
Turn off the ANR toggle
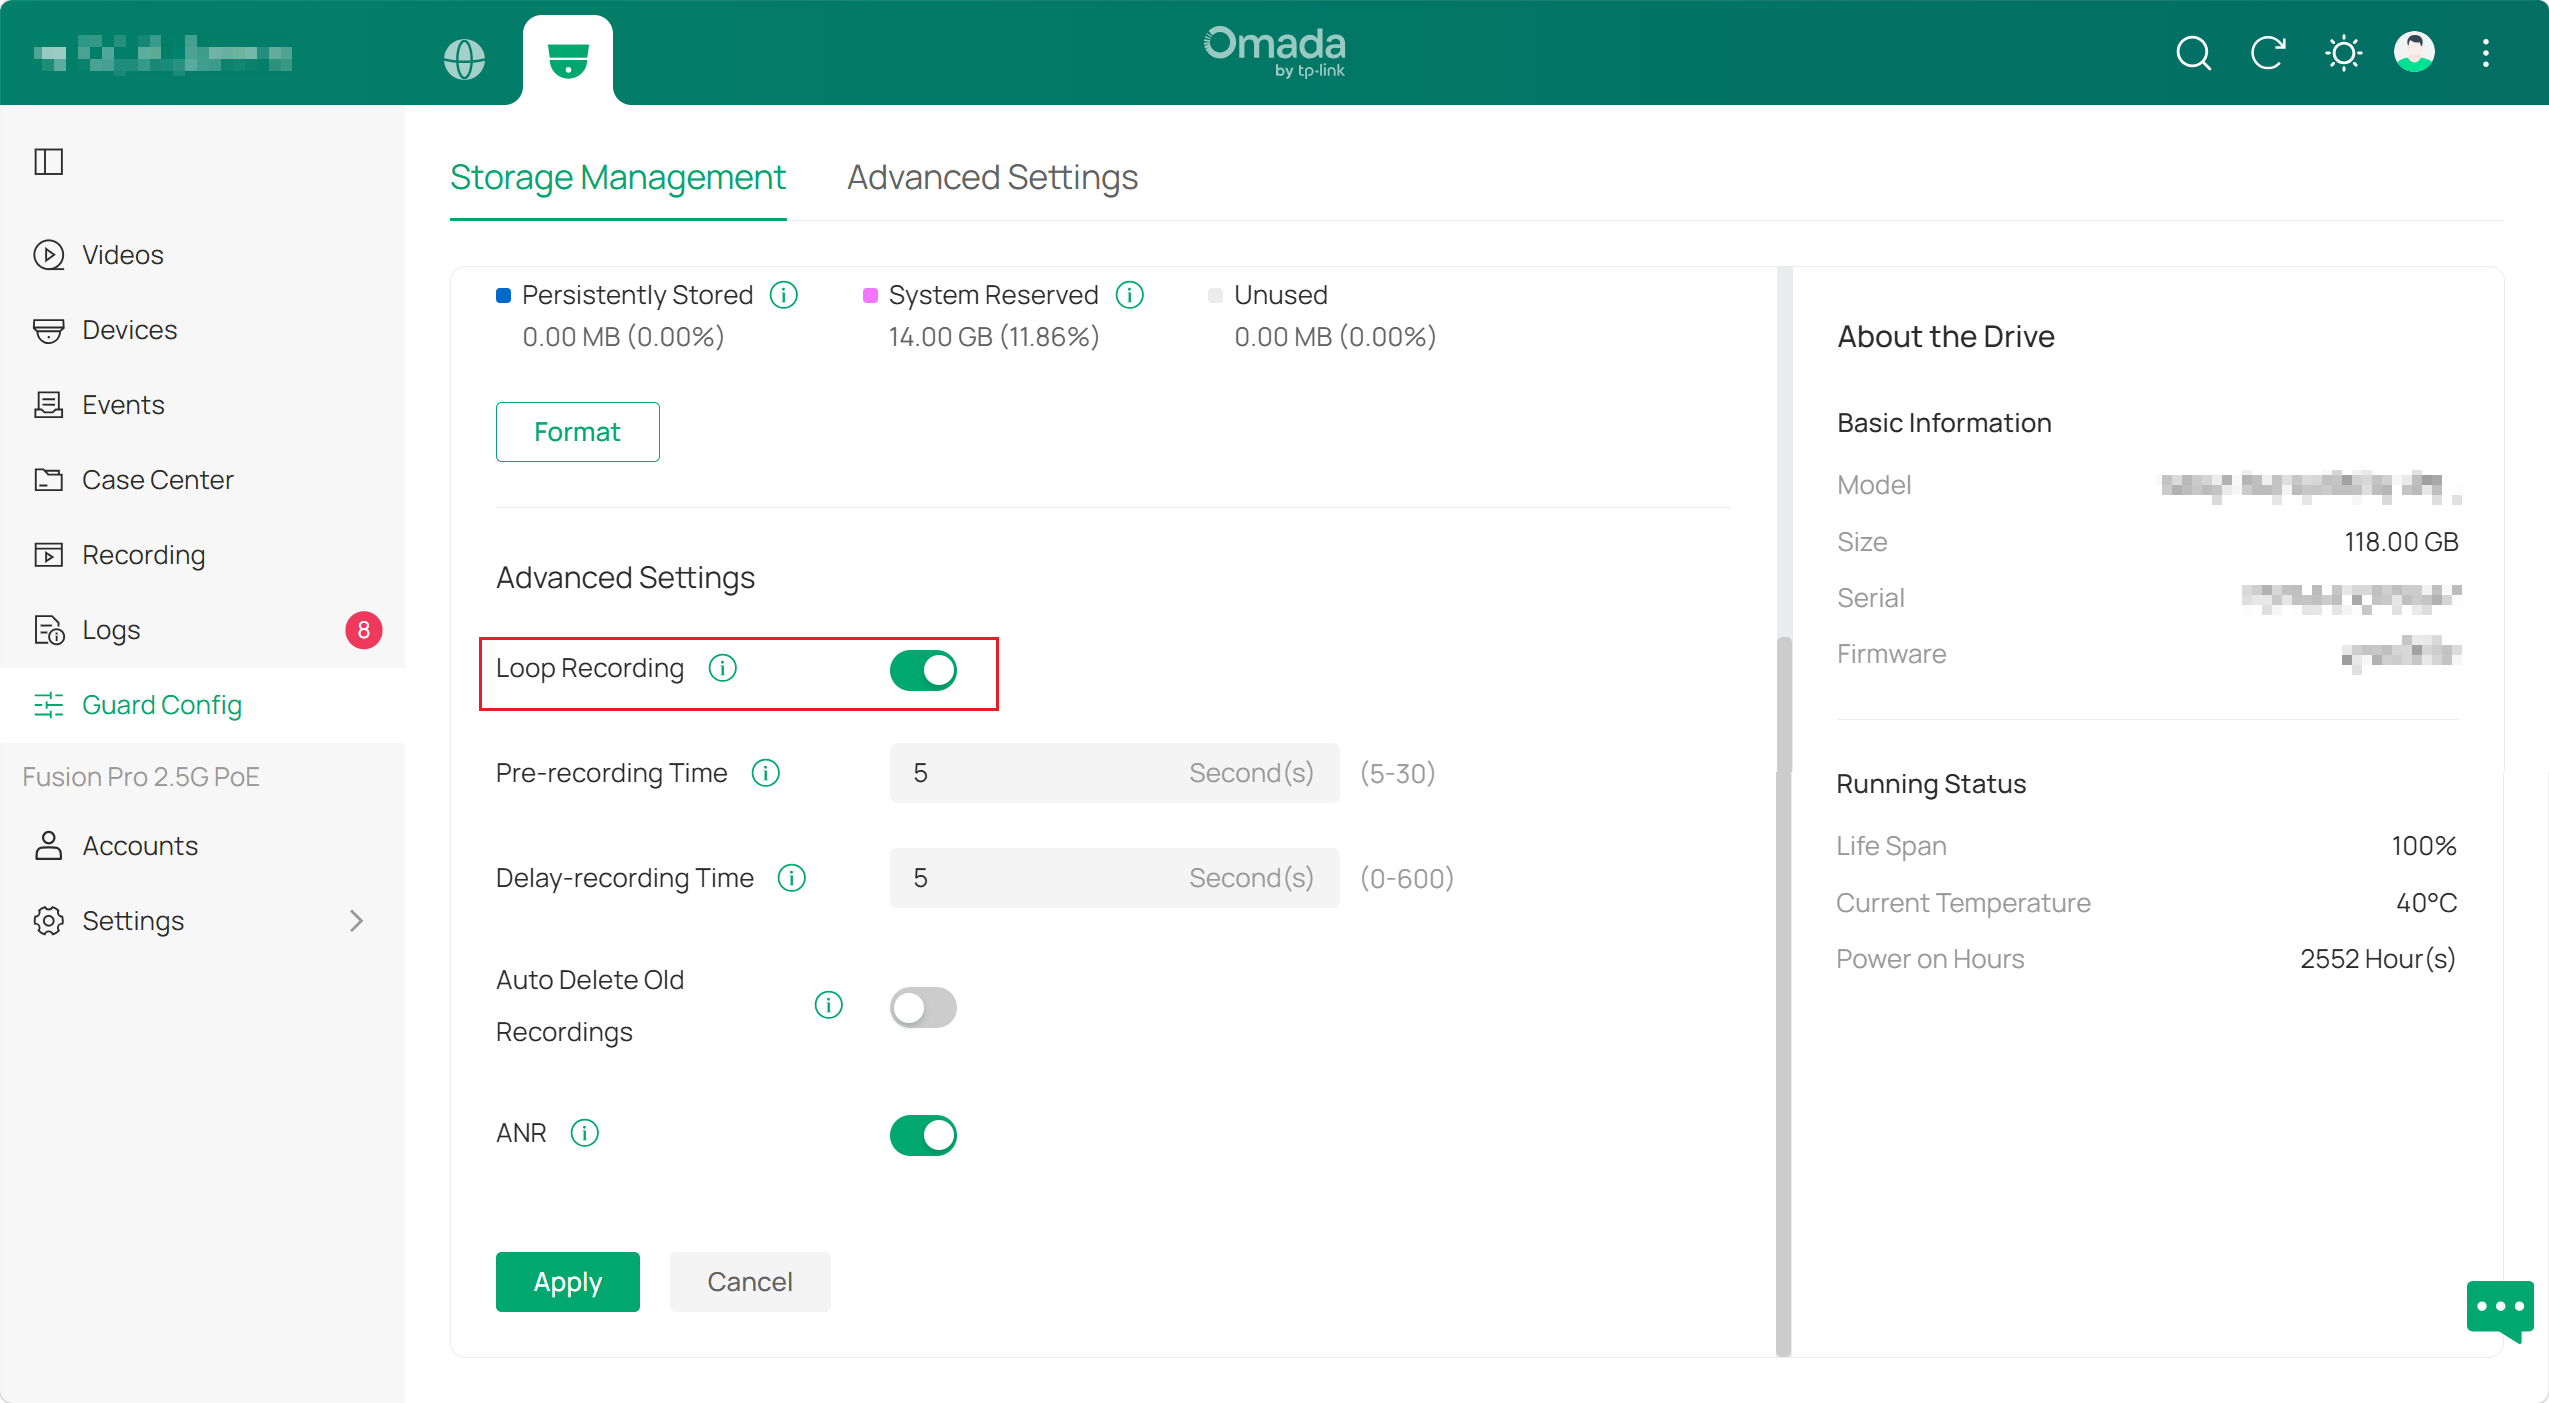pos(923,1135)
